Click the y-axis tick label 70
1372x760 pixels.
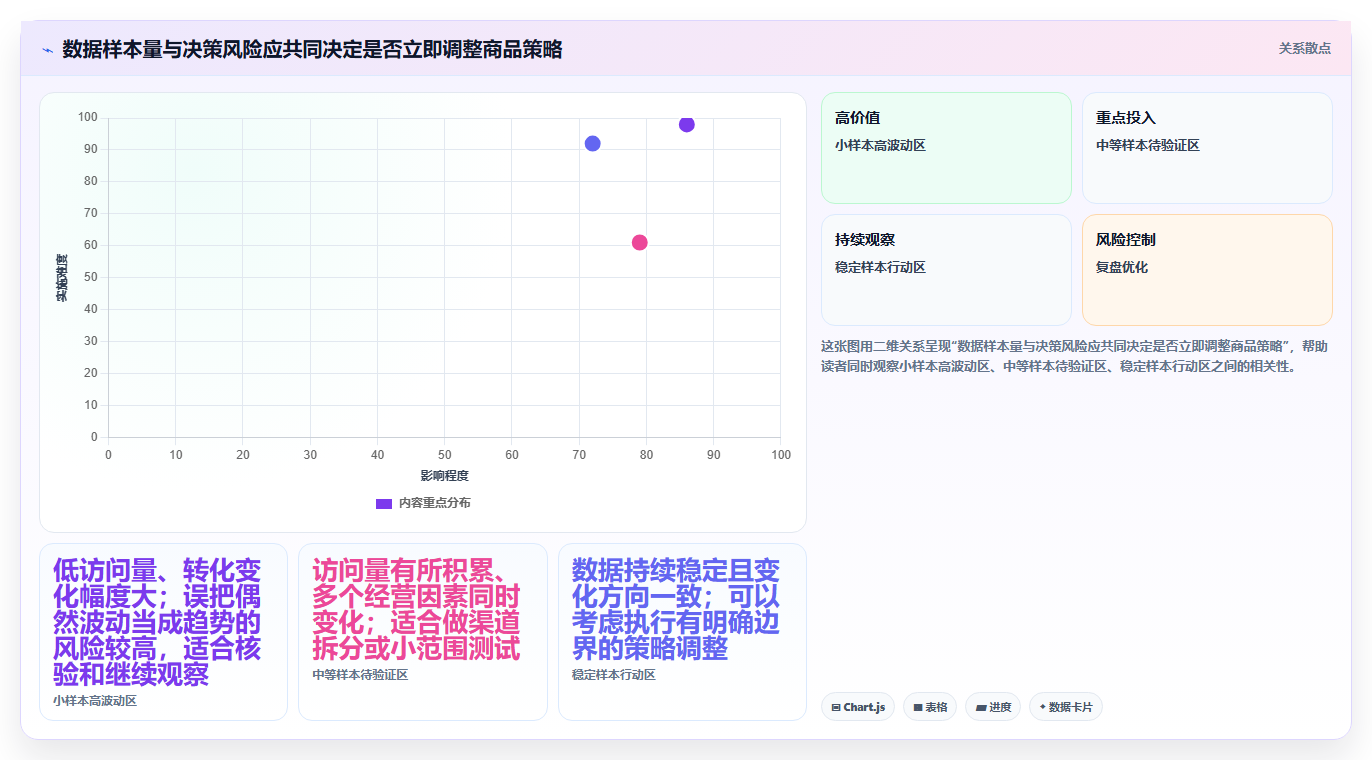(x=90, y=213)
